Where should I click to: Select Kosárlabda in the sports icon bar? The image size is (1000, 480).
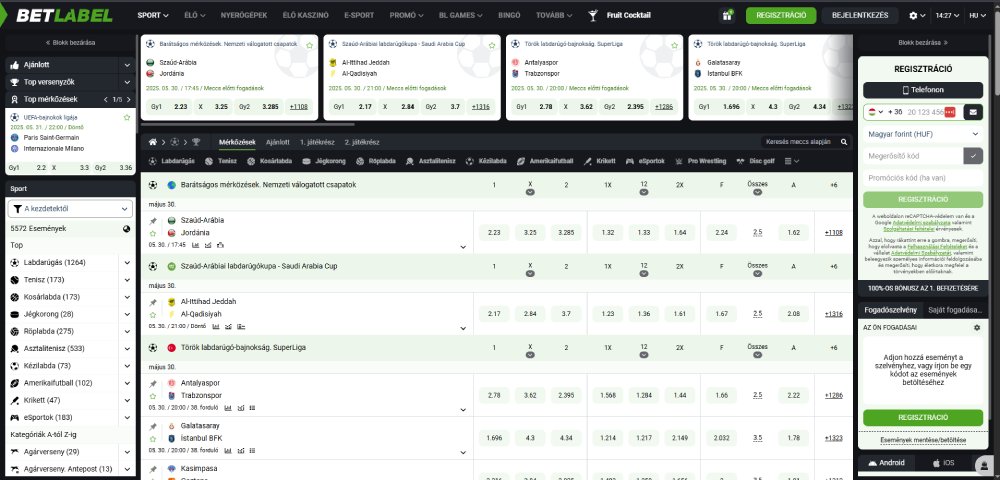[270, 161]
